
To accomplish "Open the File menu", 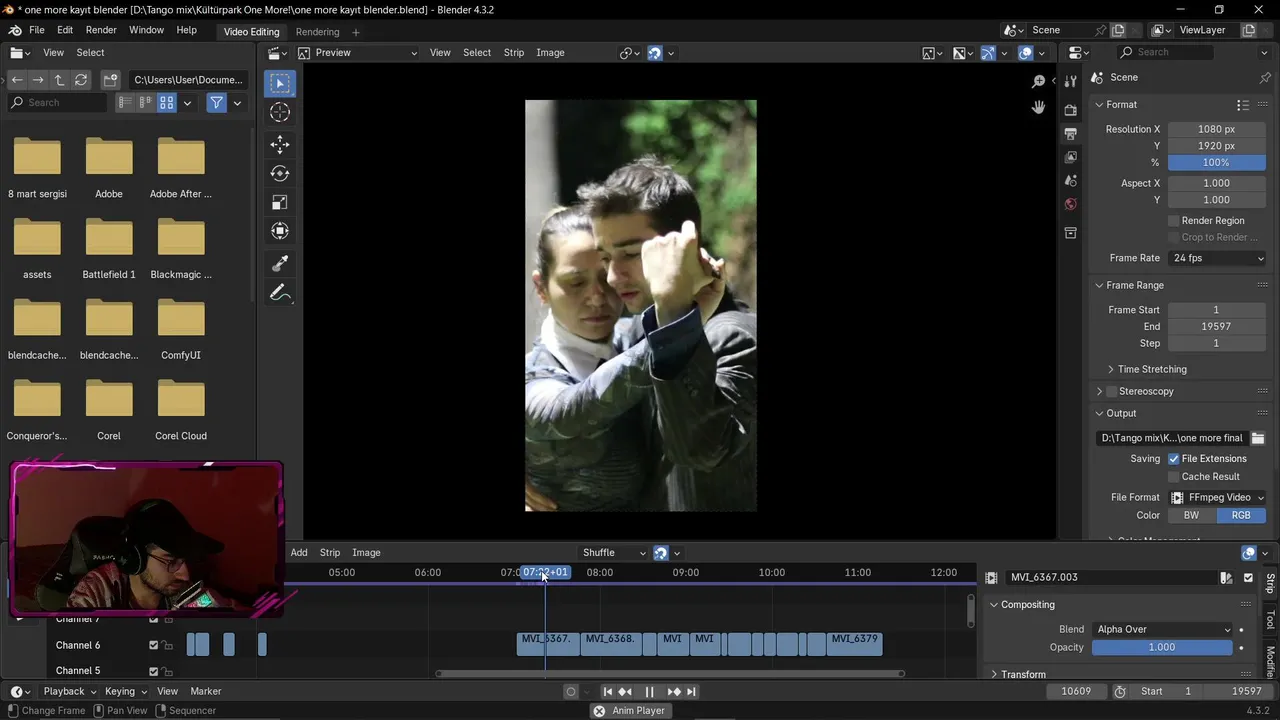I will point(37,30).
